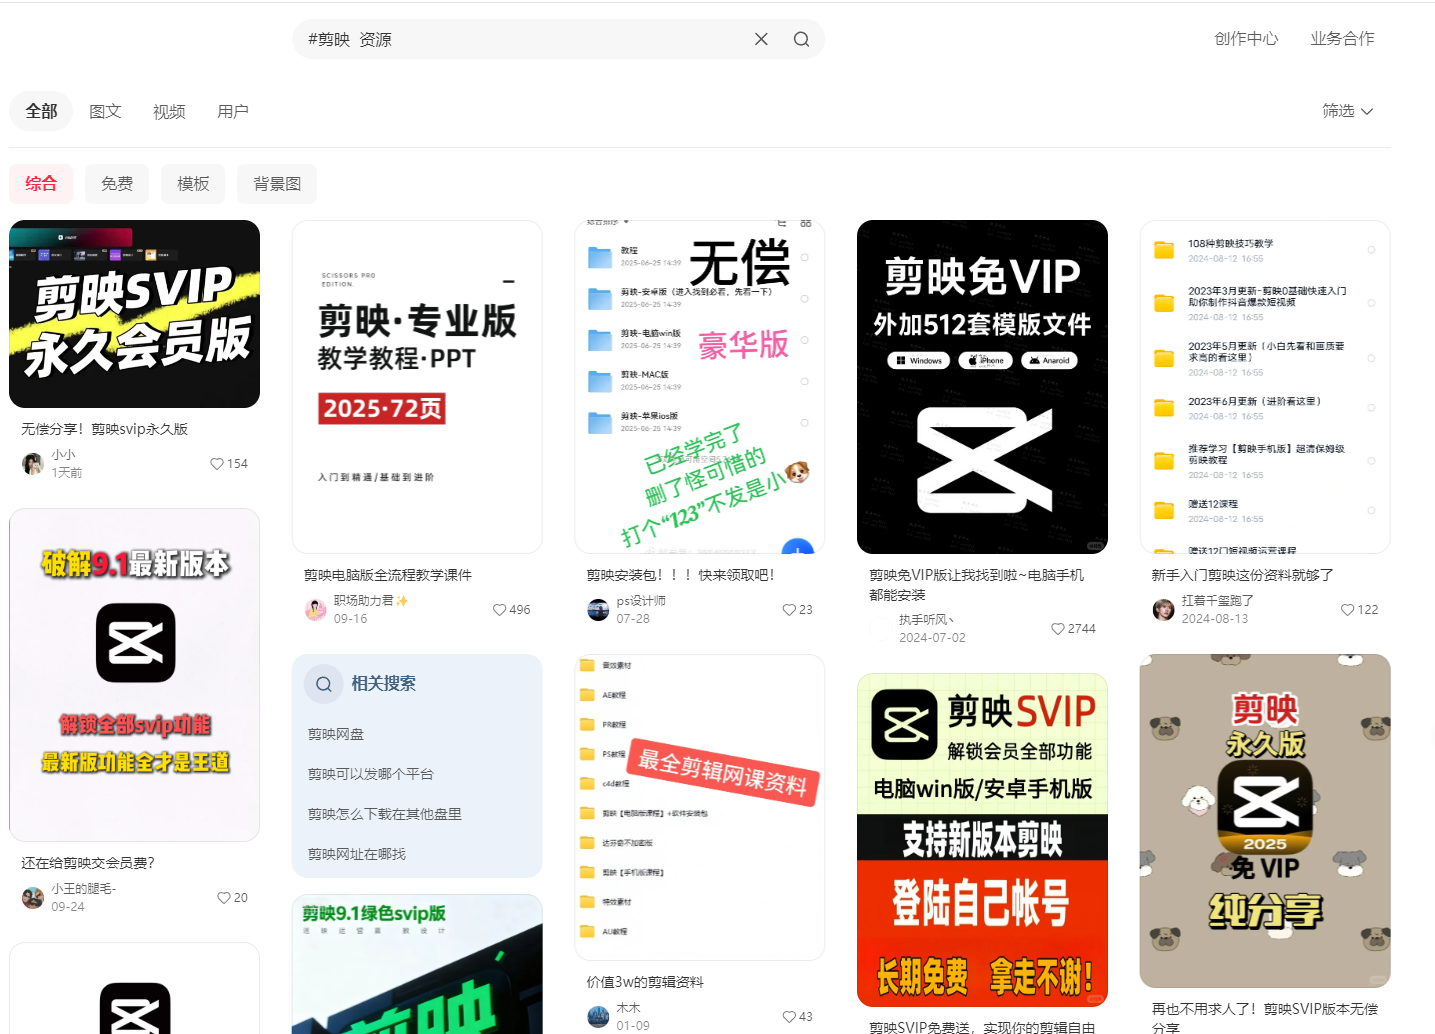Open ps设计师's profile avatar
The image size is (1435, 1034).
coord(598,609)
